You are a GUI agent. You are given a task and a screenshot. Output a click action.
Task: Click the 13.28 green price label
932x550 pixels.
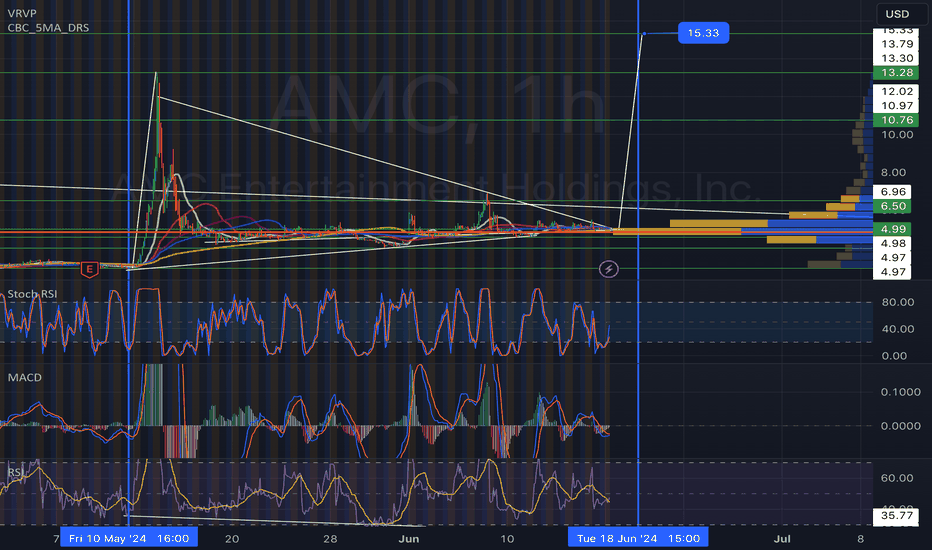[896, 73]
